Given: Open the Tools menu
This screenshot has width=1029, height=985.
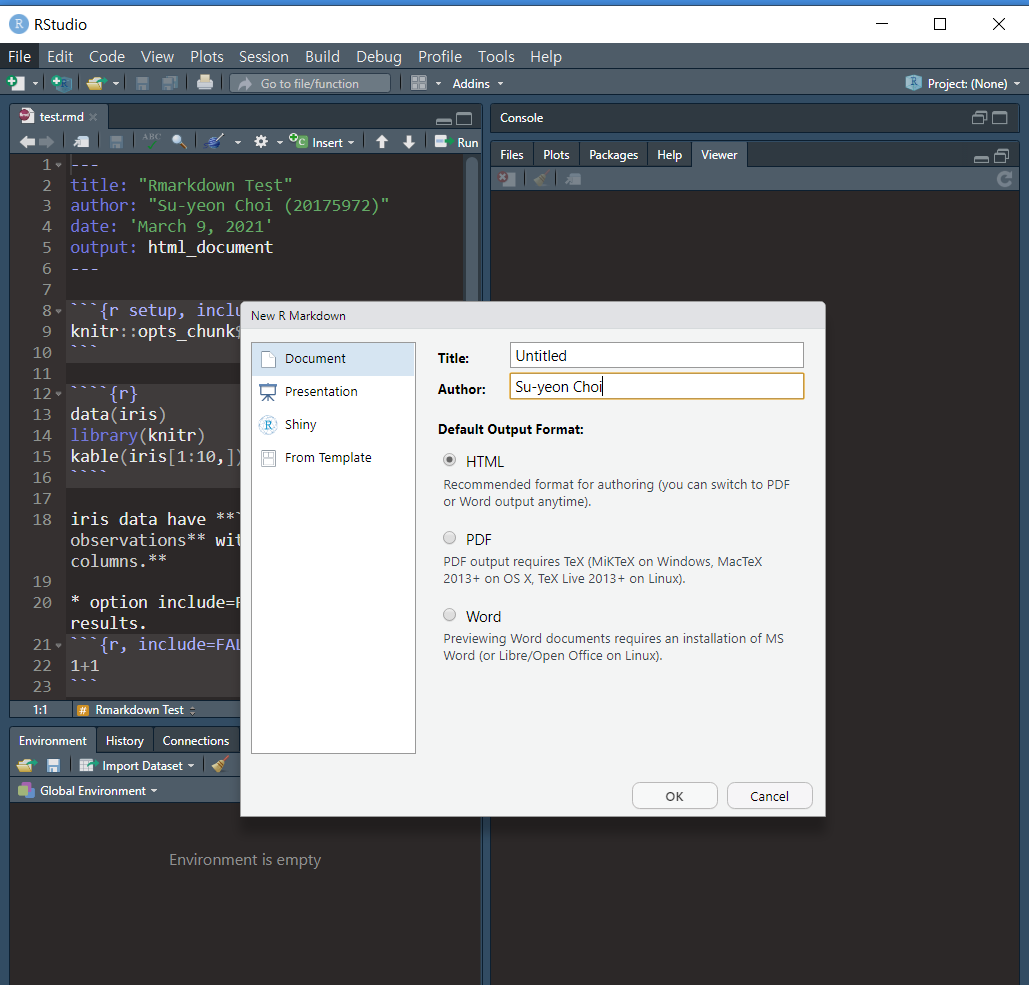Looking at the screenshot, I should (496, 57).
